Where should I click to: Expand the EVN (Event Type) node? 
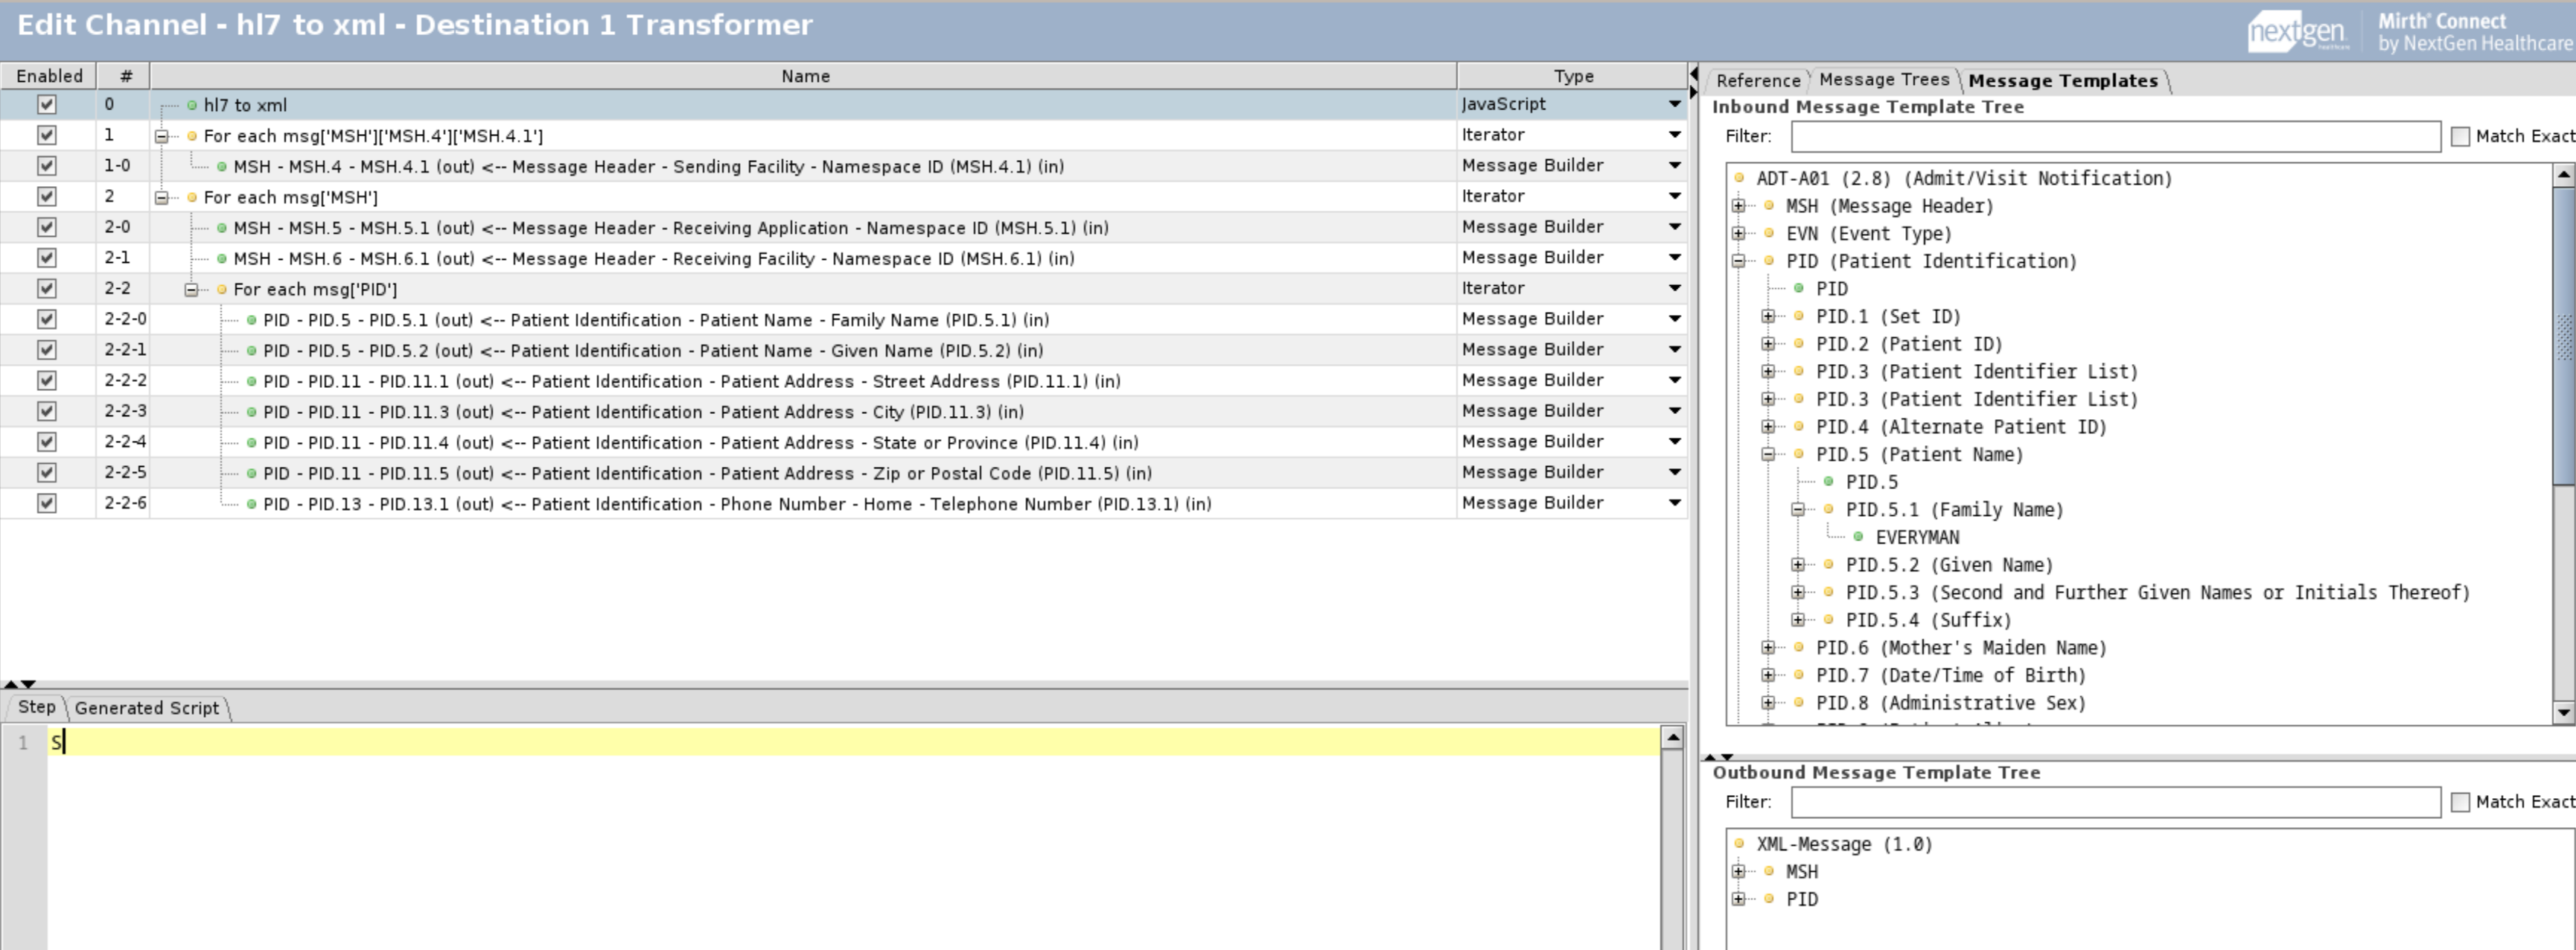[1739, 234]
